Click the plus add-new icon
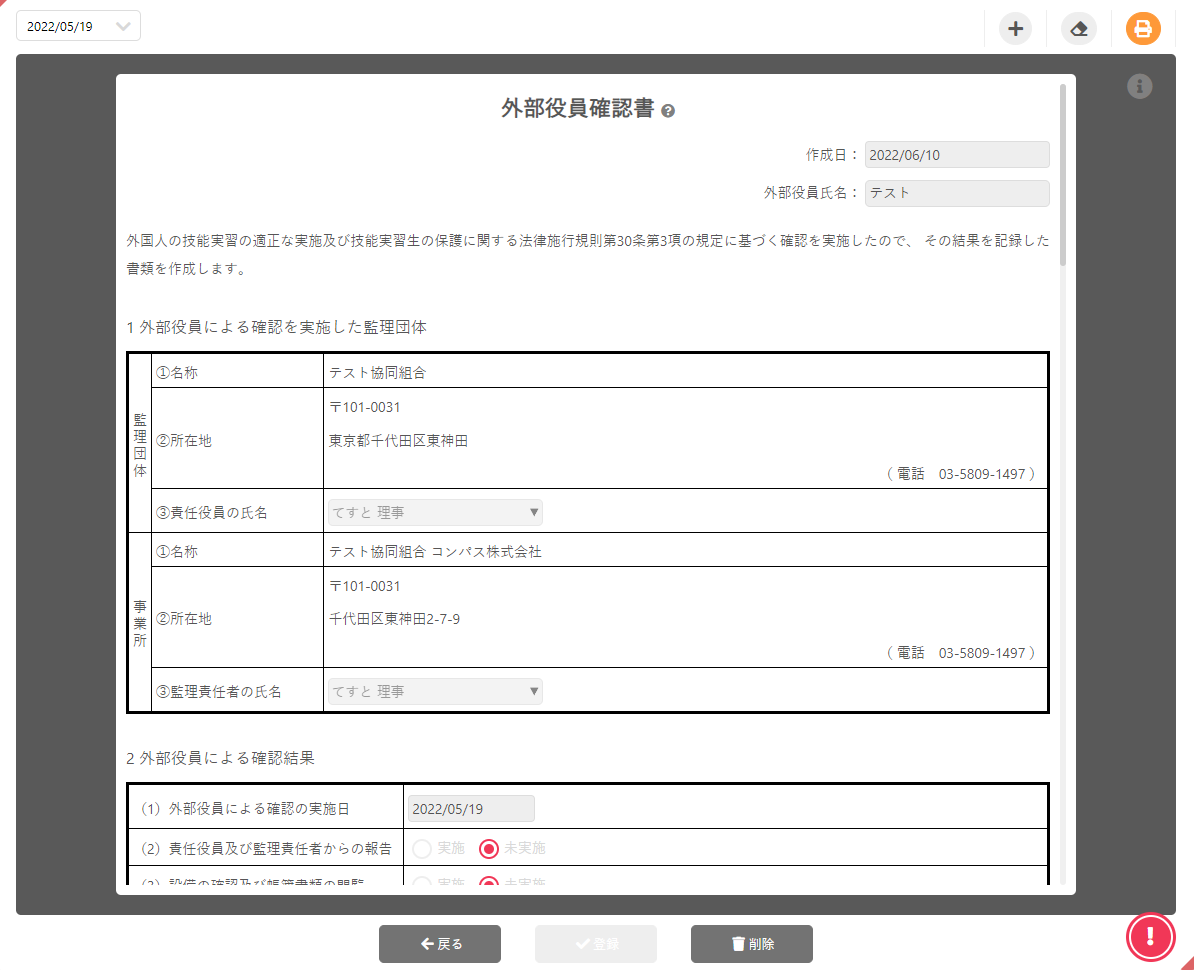 [1015, 28]
